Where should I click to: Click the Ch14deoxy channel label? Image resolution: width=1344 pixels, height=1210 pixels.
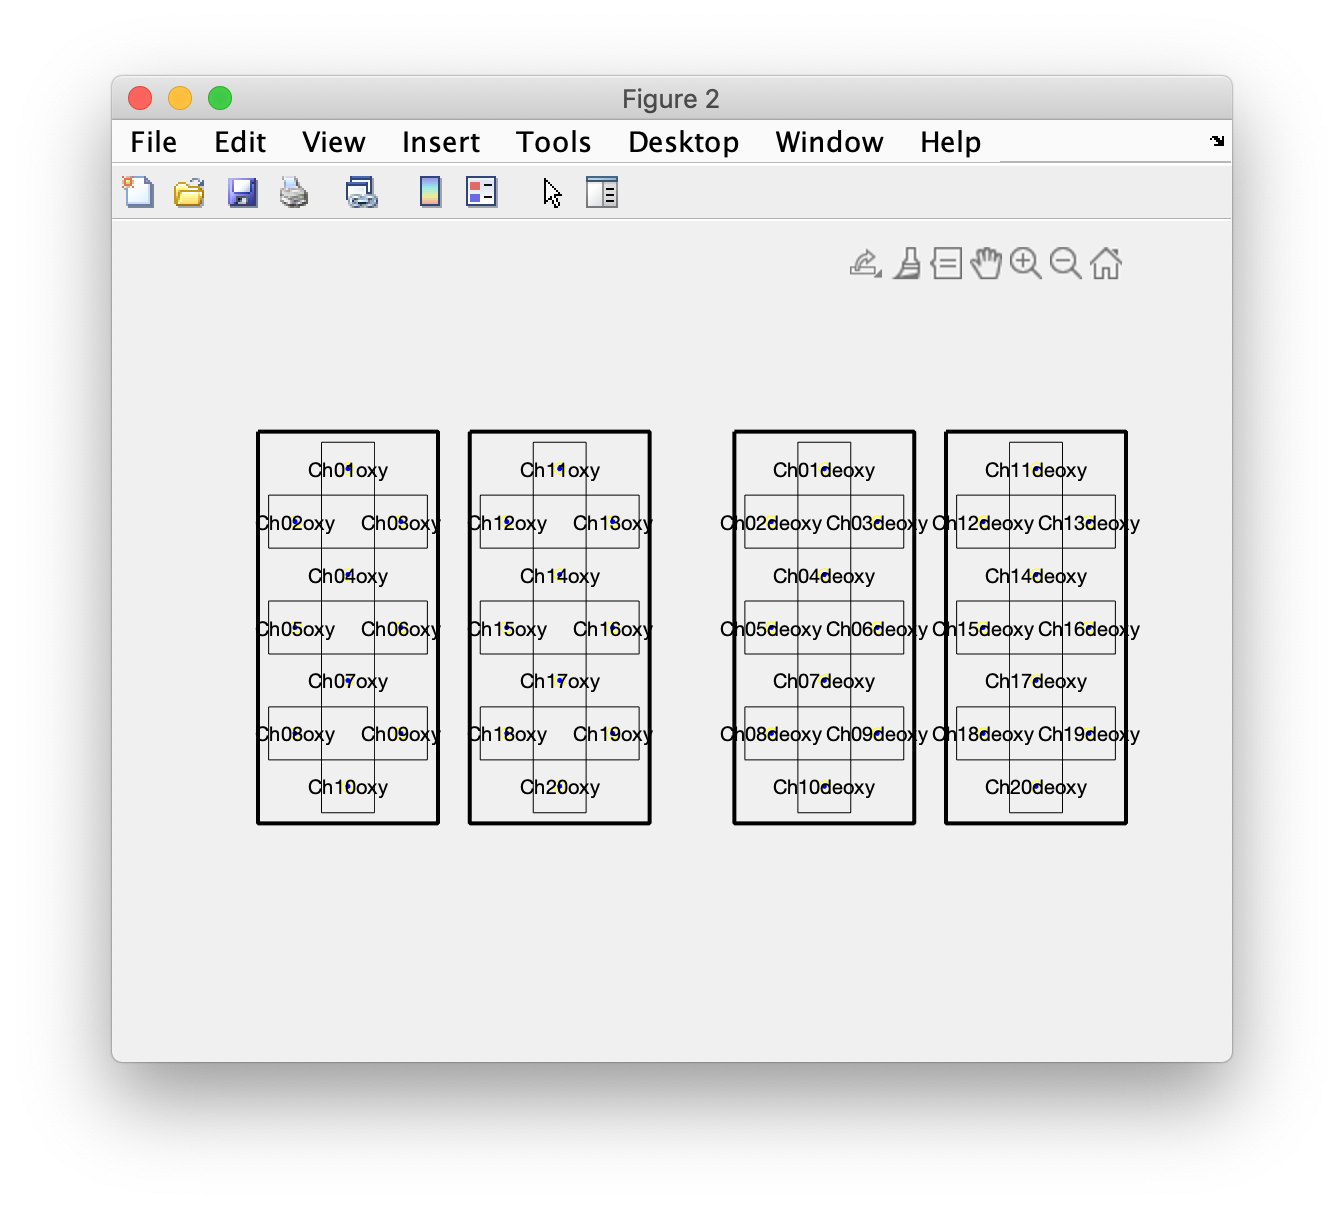coord(1036,576)
